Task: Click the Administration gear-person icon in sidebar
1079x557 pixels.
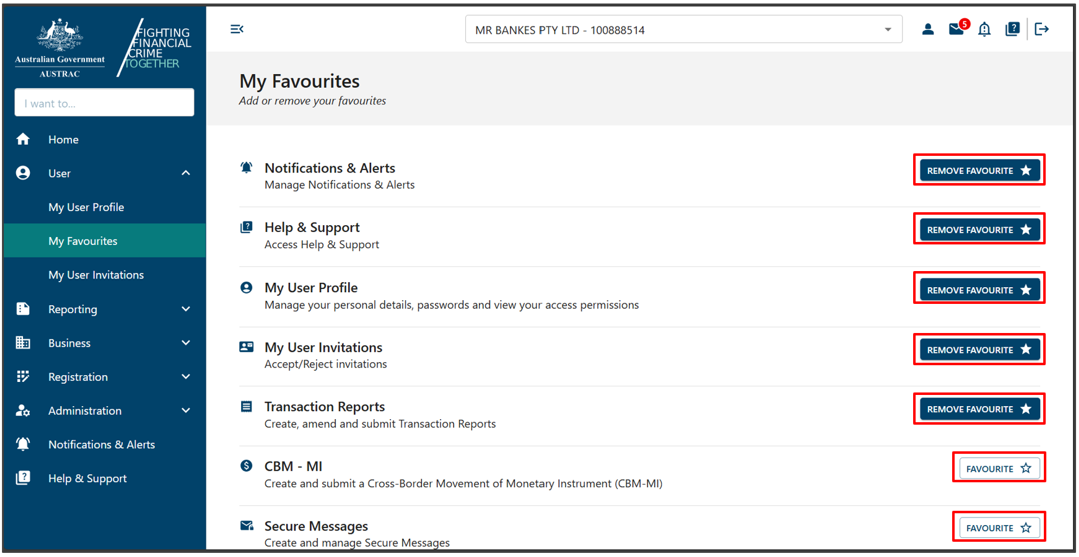Action: (x=23, y=410)
